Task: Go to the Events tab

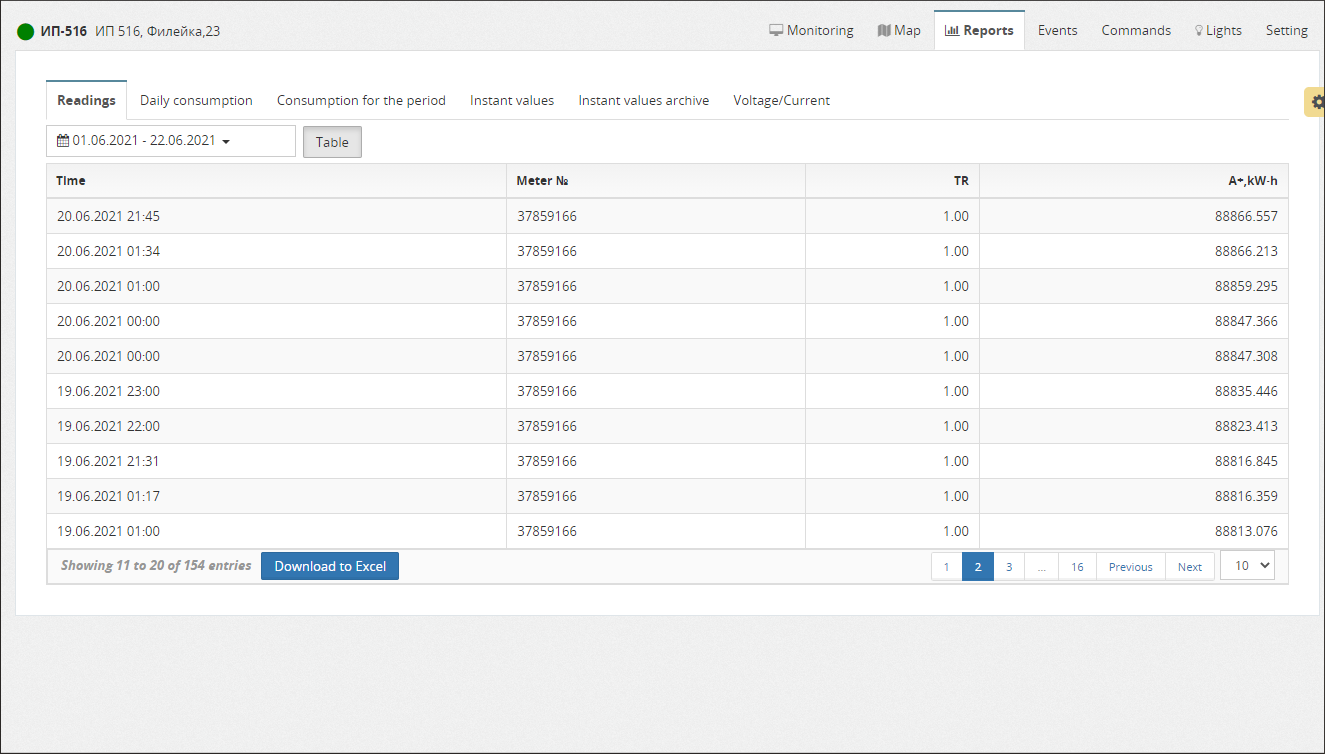Action: [x=1057, y=30]
